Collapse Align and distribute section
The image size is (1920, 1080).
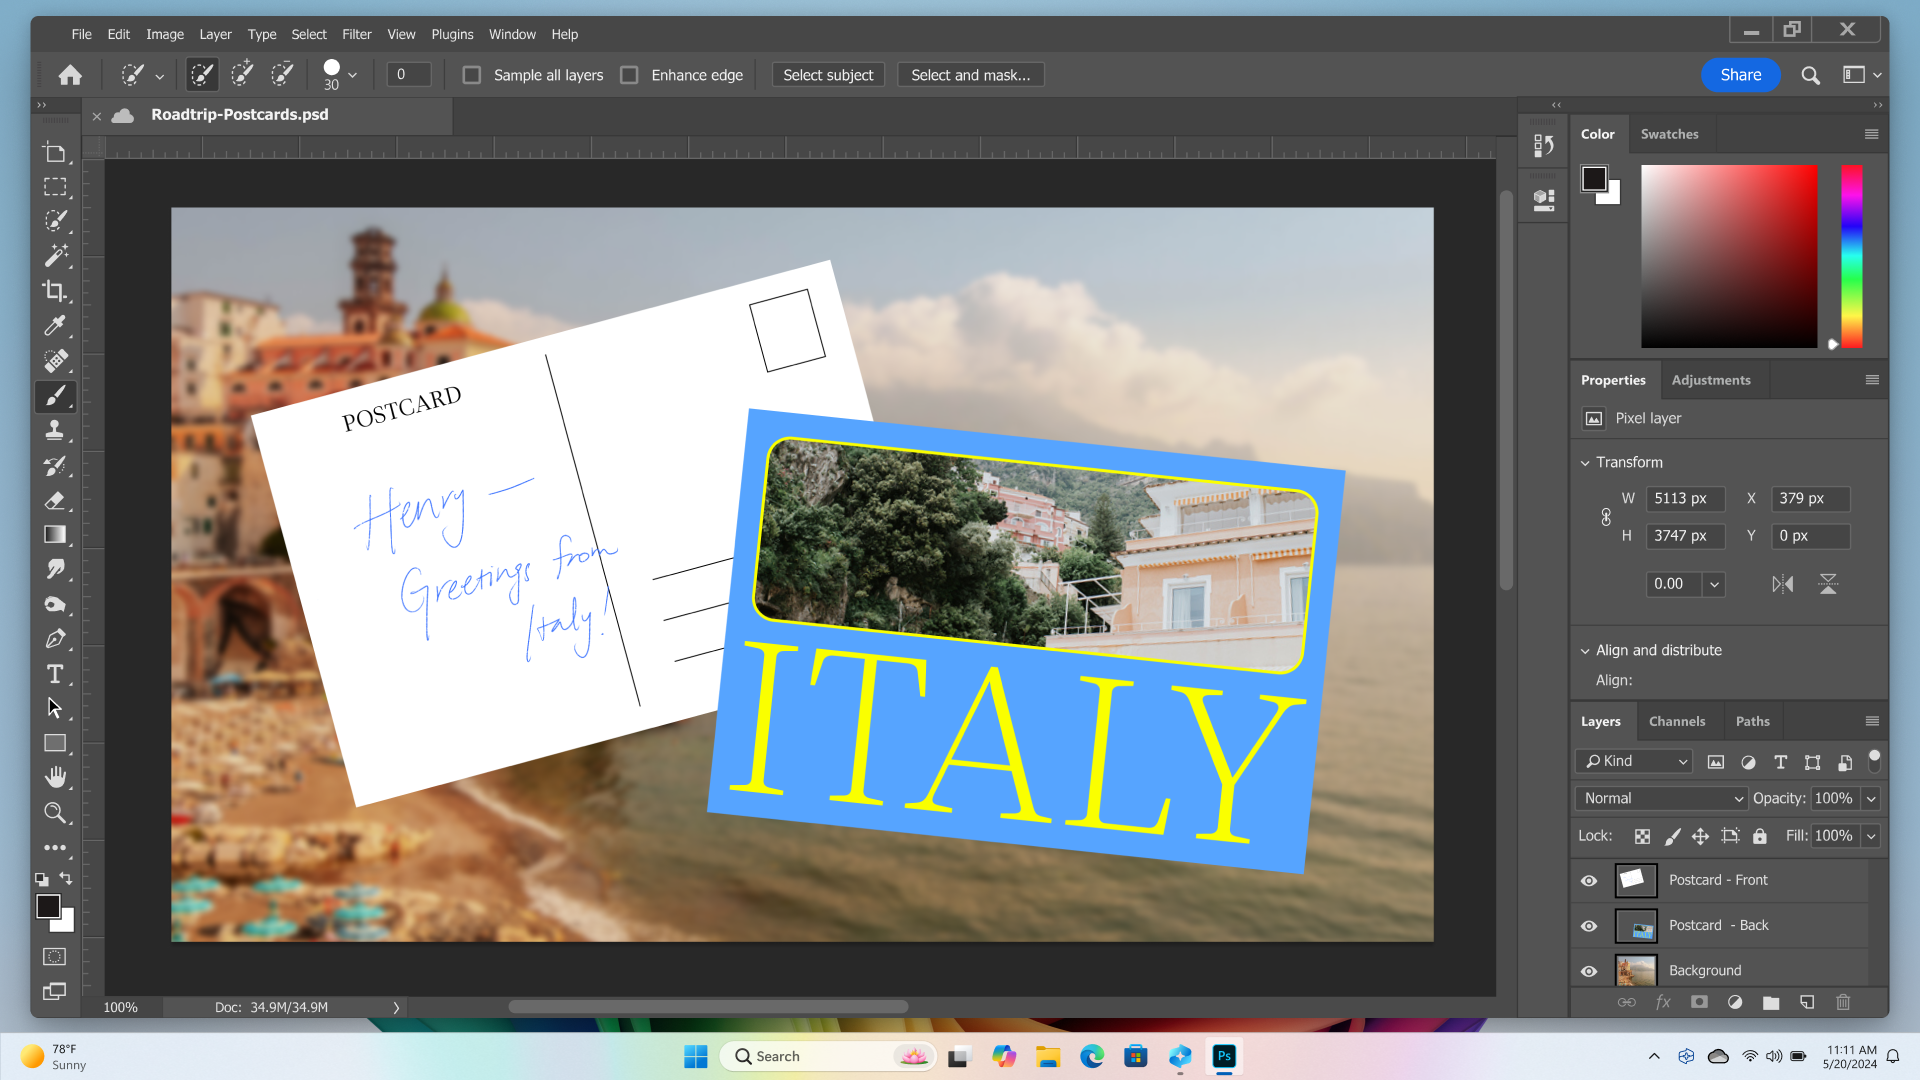(x=1585, y=651)
